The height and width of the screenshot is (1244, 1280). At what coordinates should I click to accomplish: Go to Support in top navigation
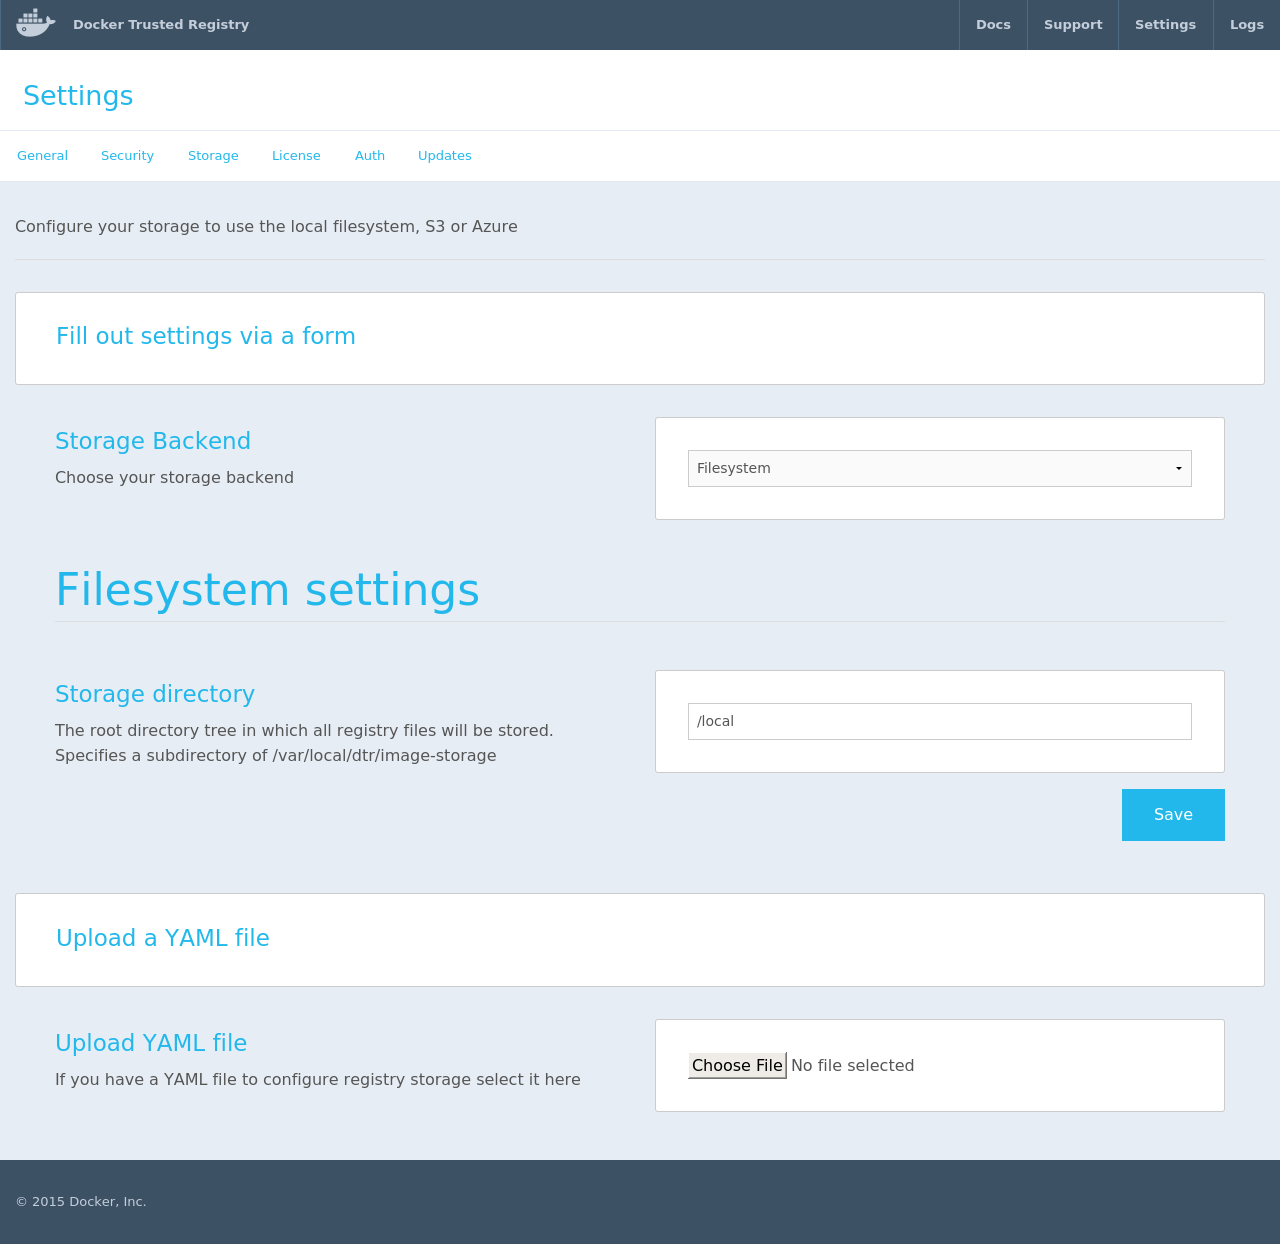point(1073,24)
